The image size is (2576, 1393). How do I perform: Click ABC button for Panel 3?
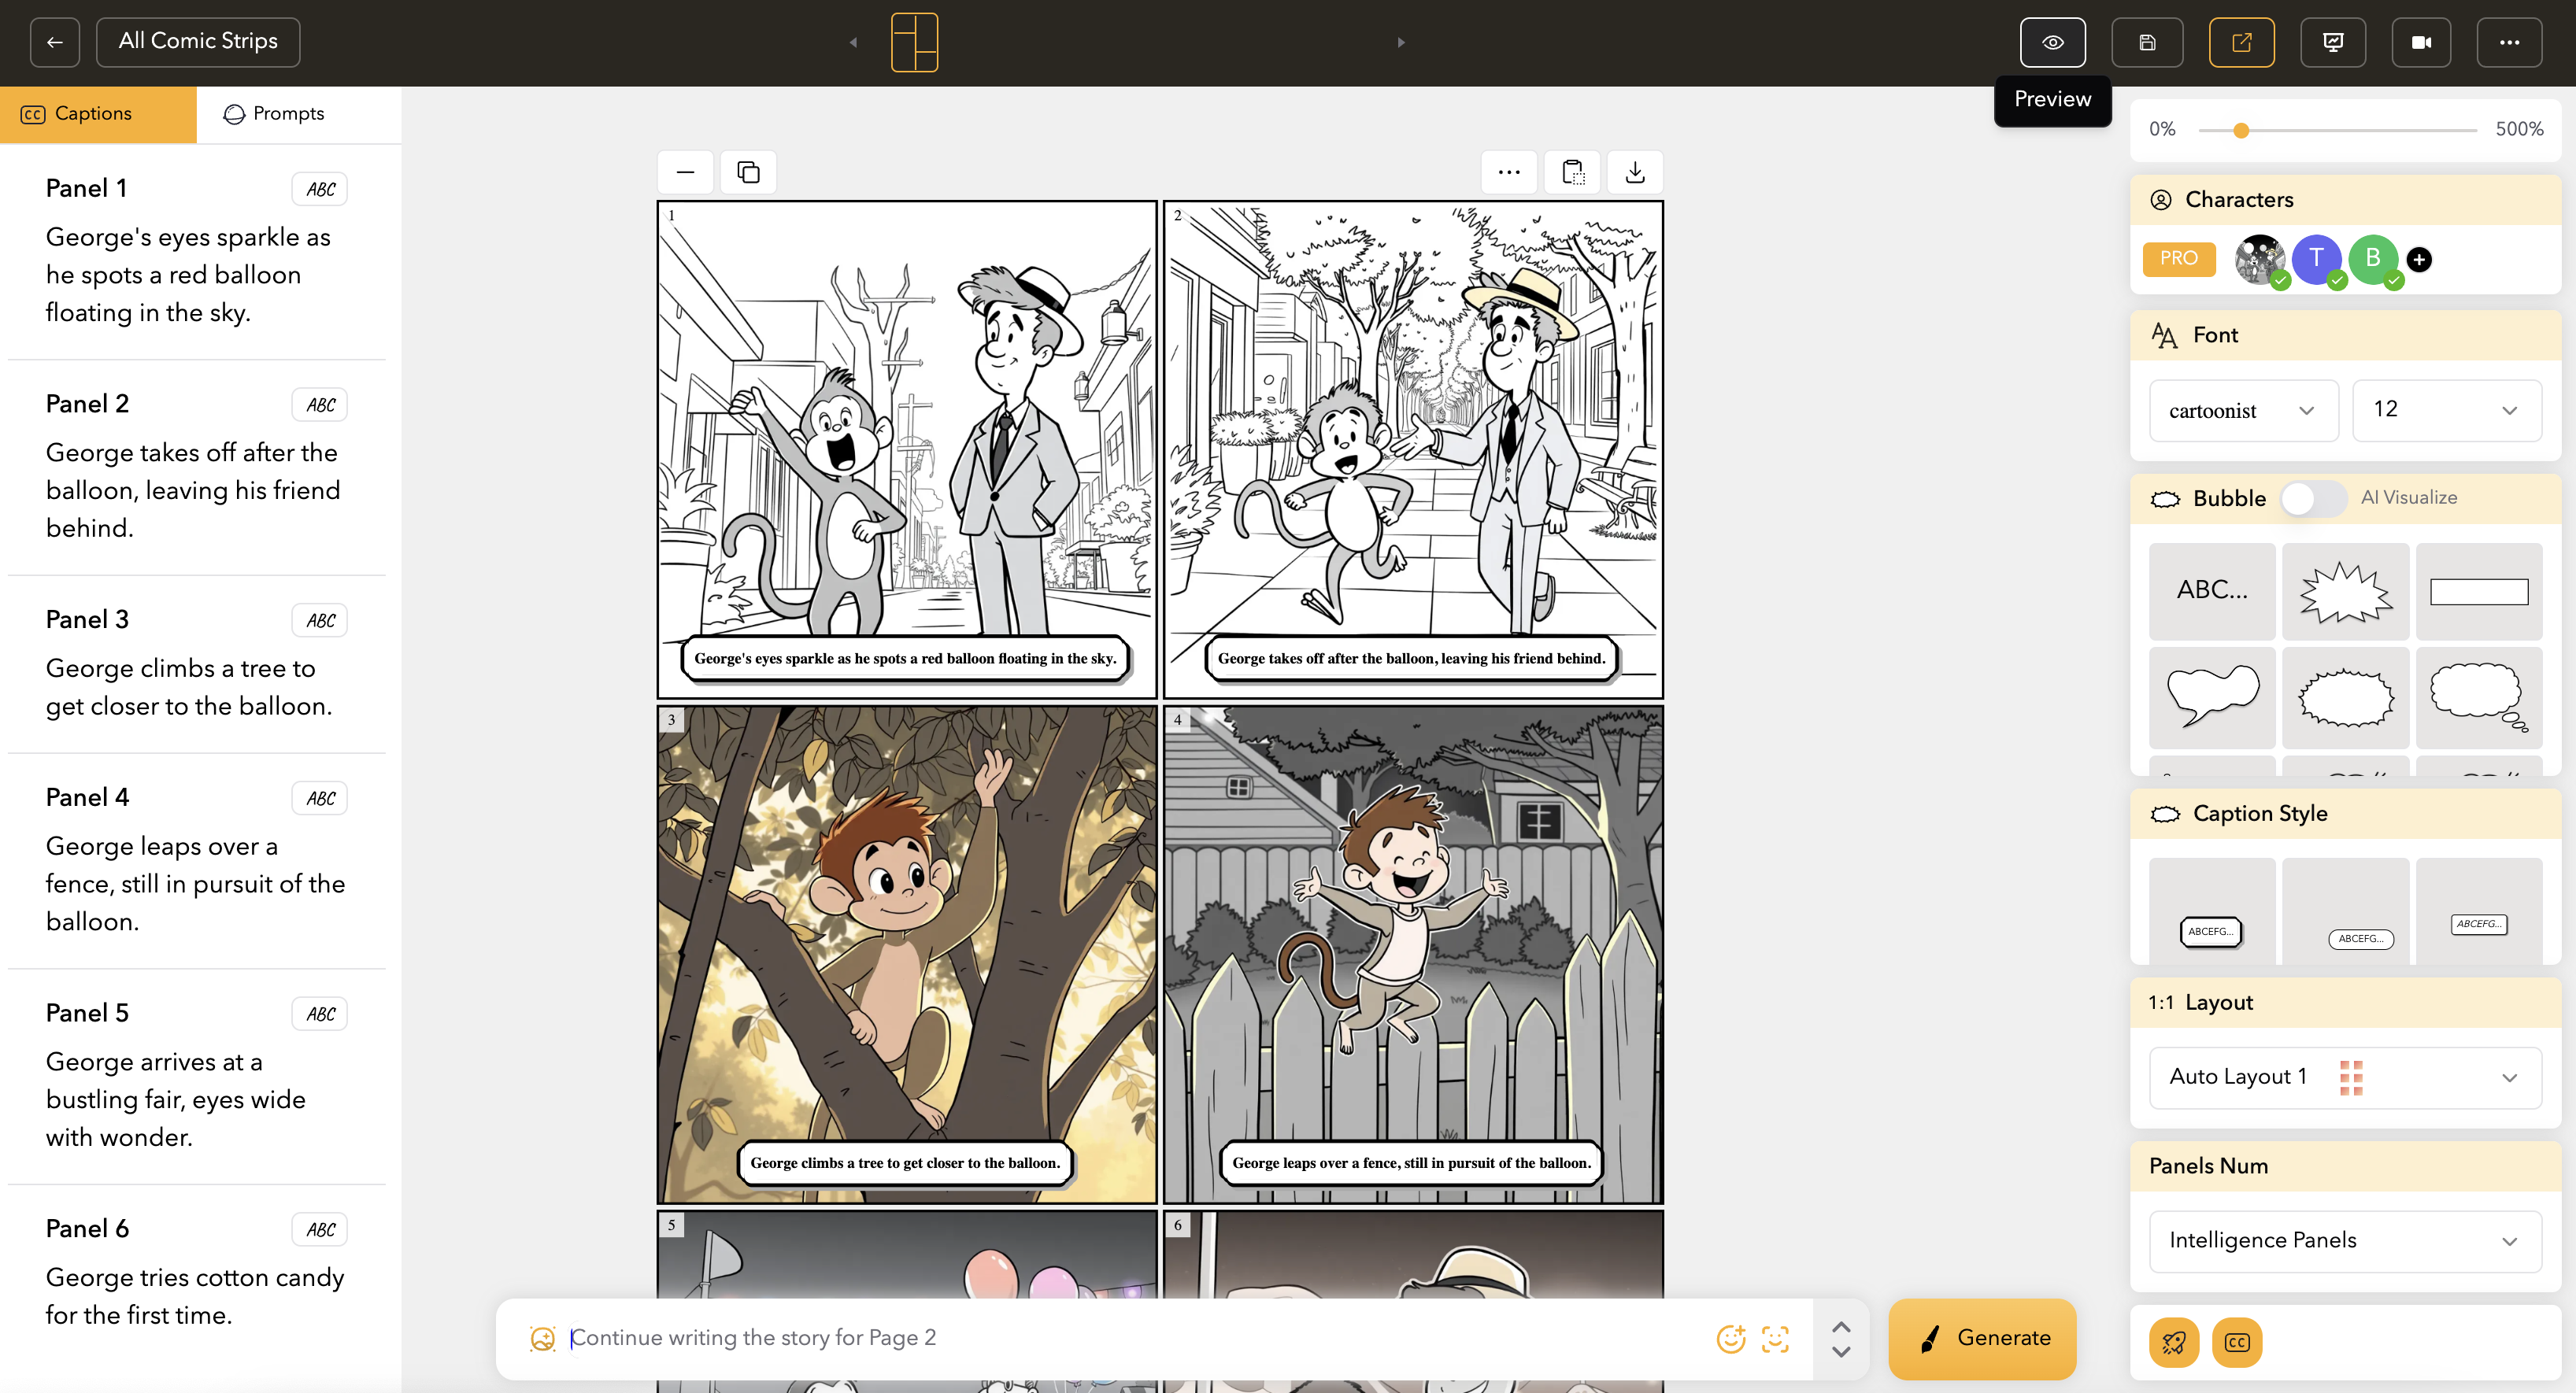point(320,620)
